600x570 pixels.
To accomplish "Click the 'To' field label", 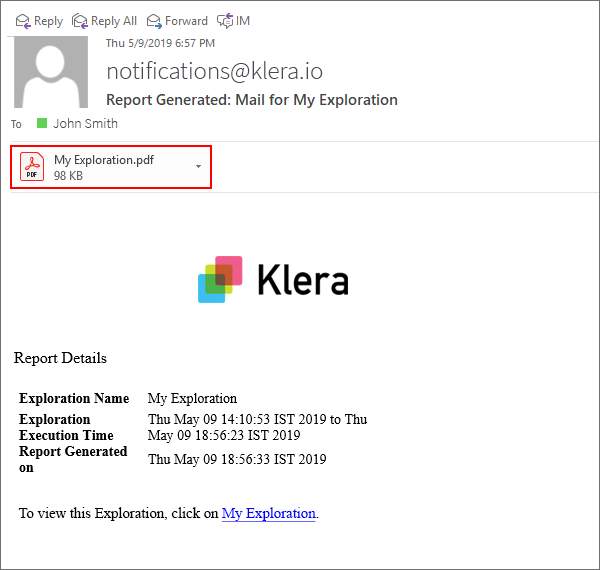I will pyautogui.click(x=16, y=124).
